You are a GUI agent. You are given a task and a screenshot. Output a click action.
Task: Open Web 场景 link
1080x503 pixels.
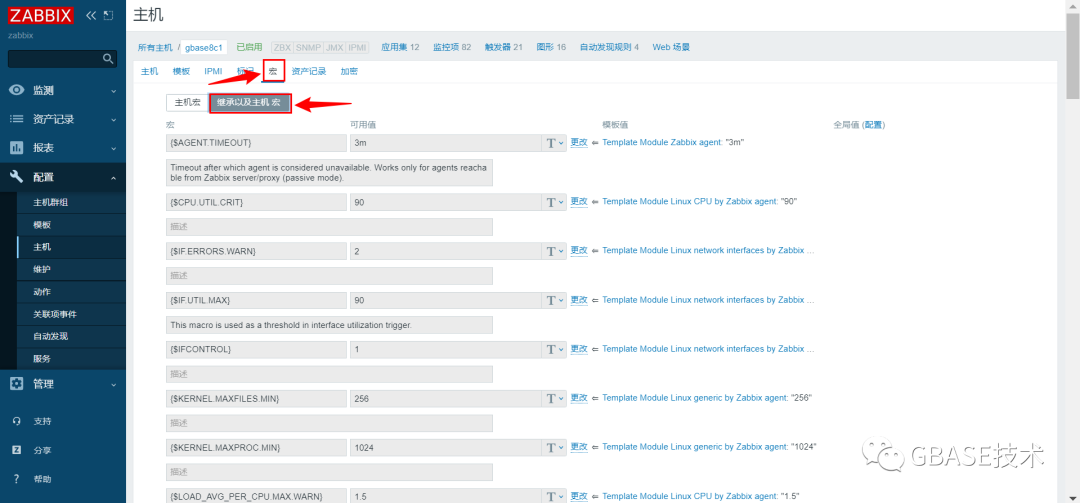[x=672, y=48]
